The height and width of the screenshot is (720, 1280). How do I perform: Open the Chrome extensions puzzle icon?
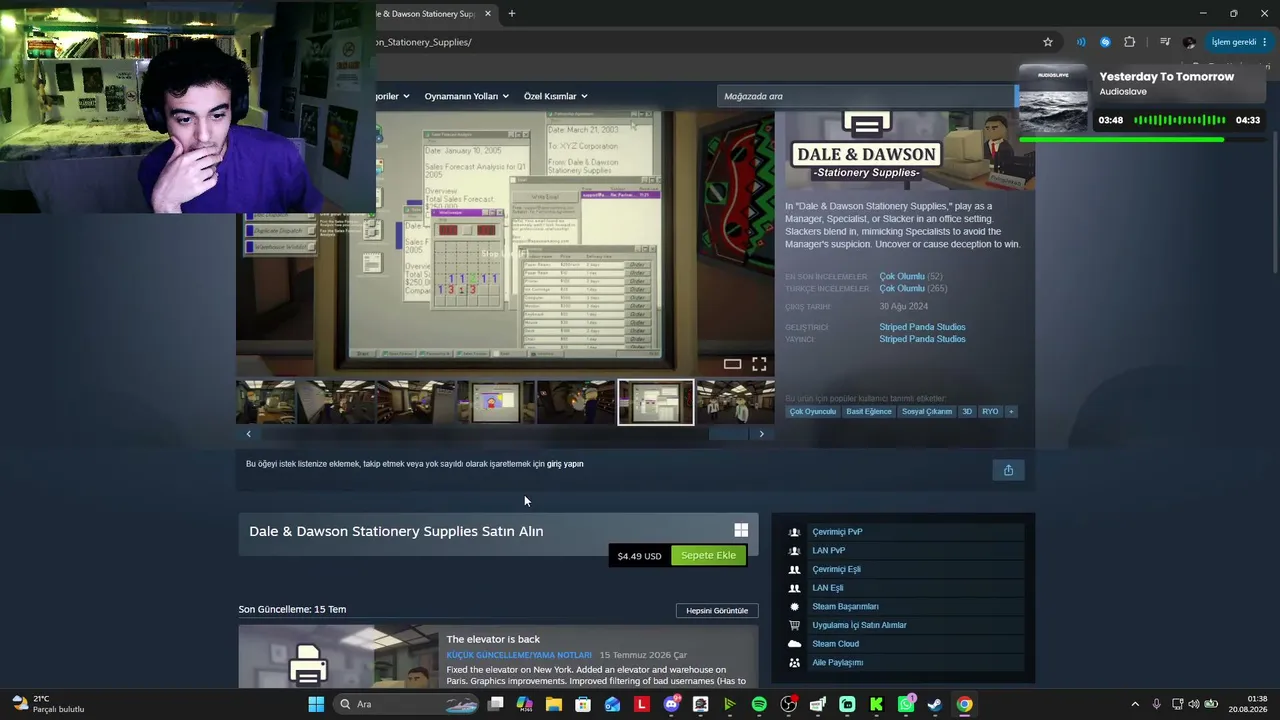tap(1130, 42)
